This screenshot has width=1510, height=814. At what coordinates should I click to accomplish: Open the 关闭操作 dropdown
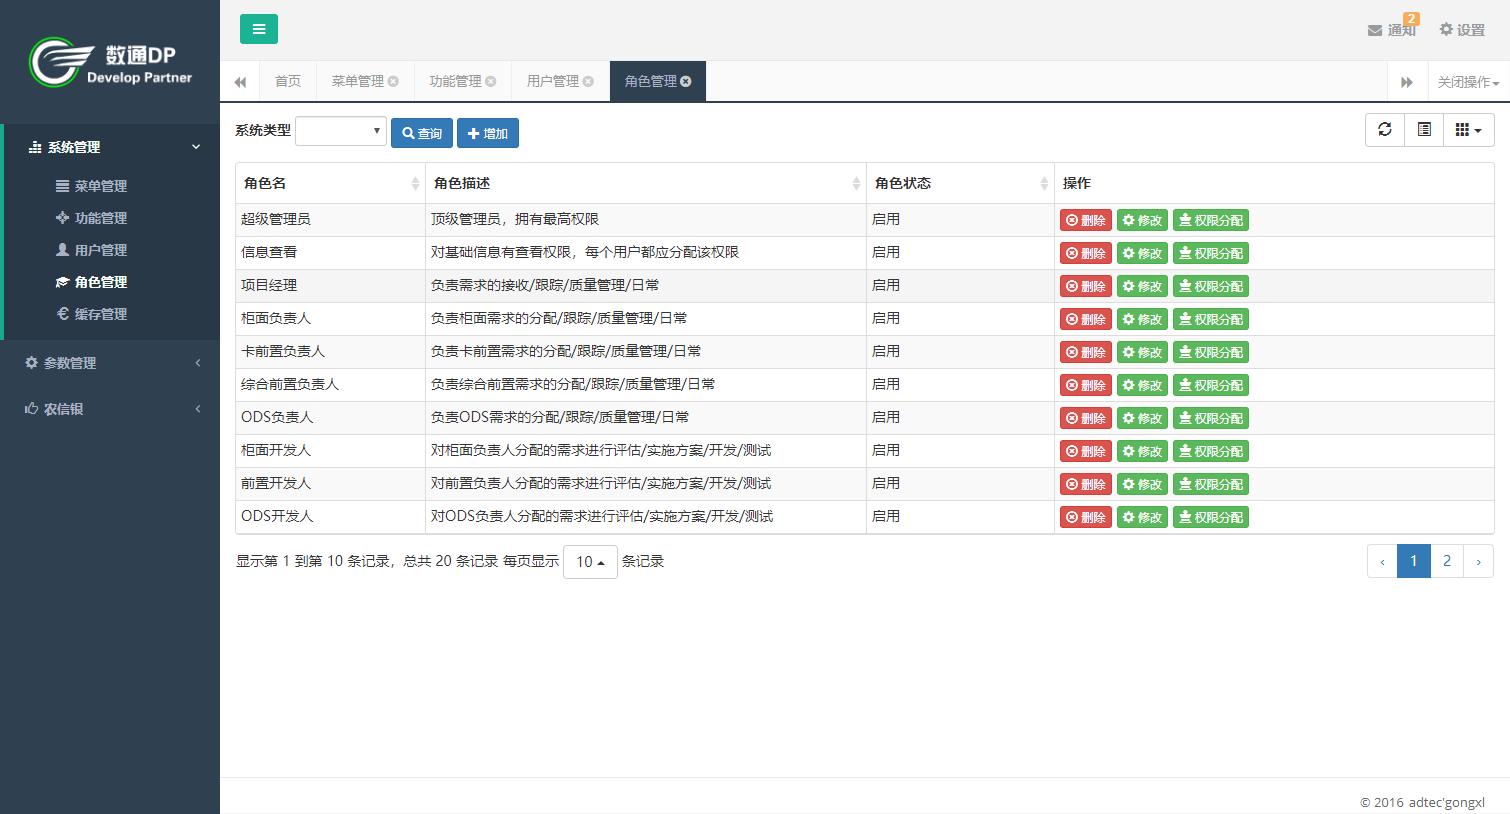(1468, 82)
